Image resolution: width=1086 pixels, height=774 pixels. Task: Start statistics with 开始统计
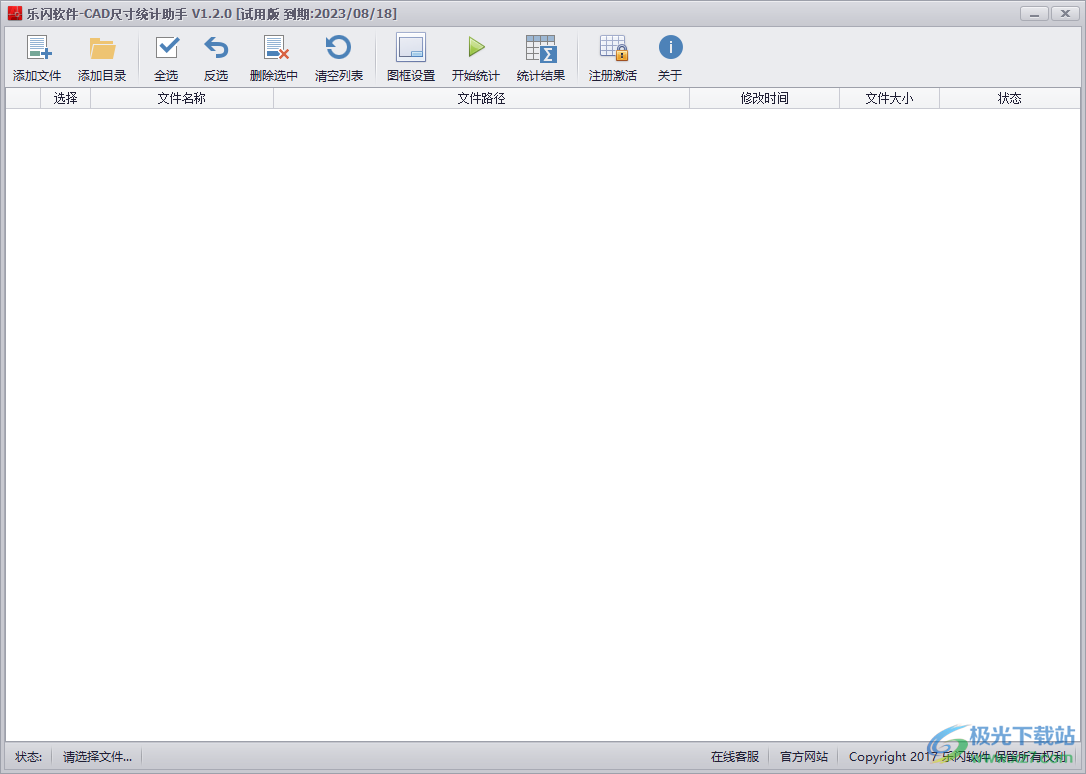pyautogui.click(x=476, y=58)
